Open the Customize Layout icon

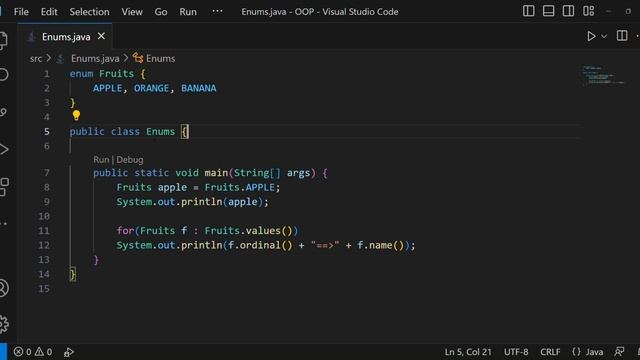click(588, 11)
